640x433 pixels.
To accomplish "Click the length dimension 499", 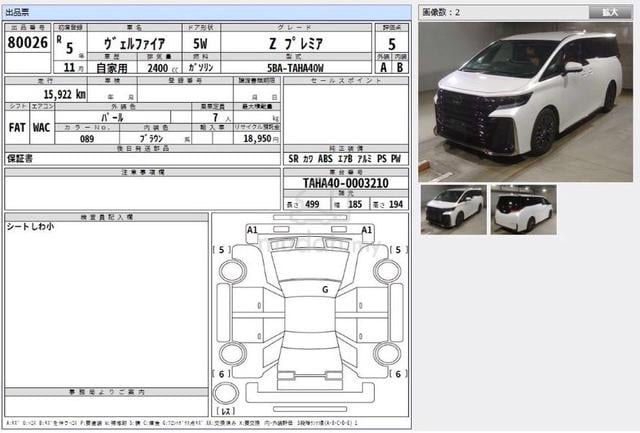I will [x=312, y=204].
